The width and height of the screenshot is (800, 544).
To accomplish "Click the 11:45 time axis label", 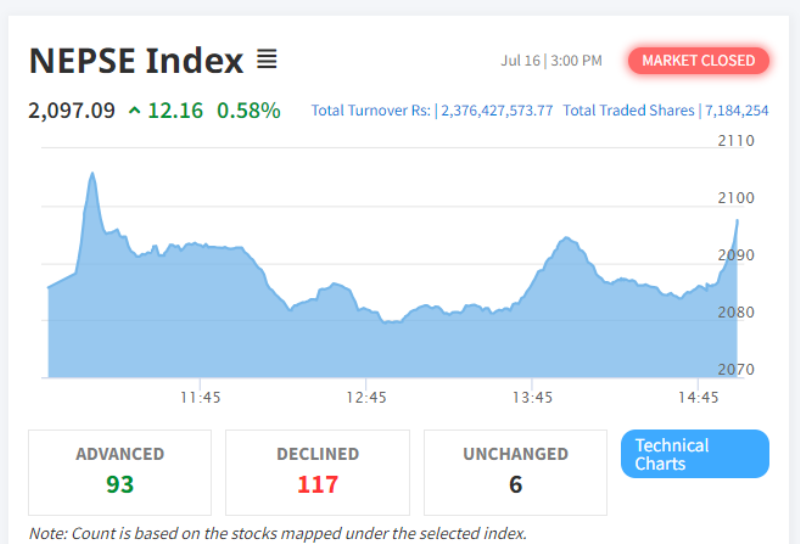I will (200, 398).
